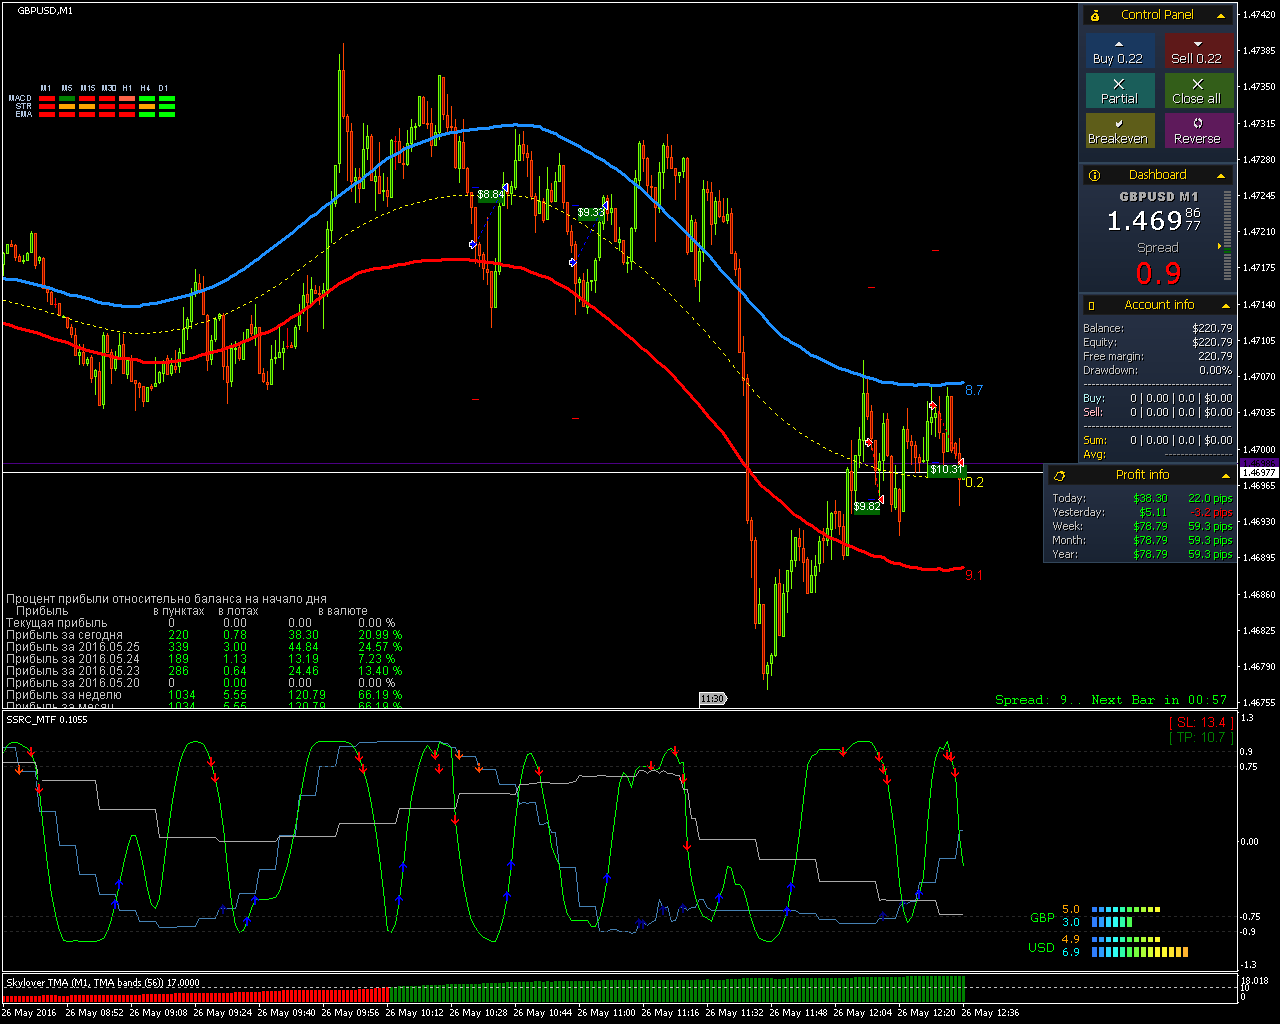Click the 11:30 time marker on chart
The width and height of the screenshot is (1280, 1024).
[712, 699]
